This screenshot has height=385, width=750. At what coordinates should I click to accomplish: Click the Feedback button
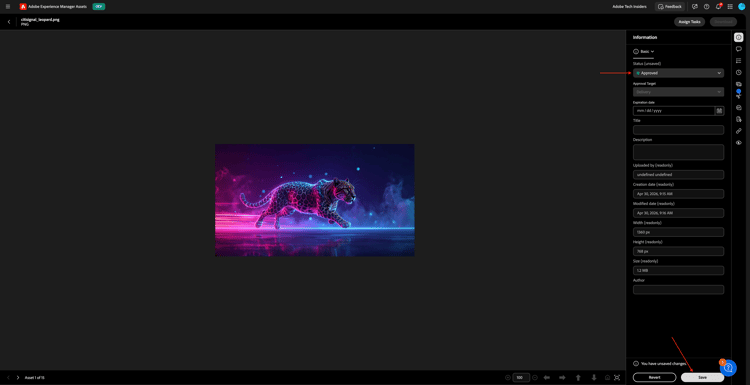pos(670,7)
